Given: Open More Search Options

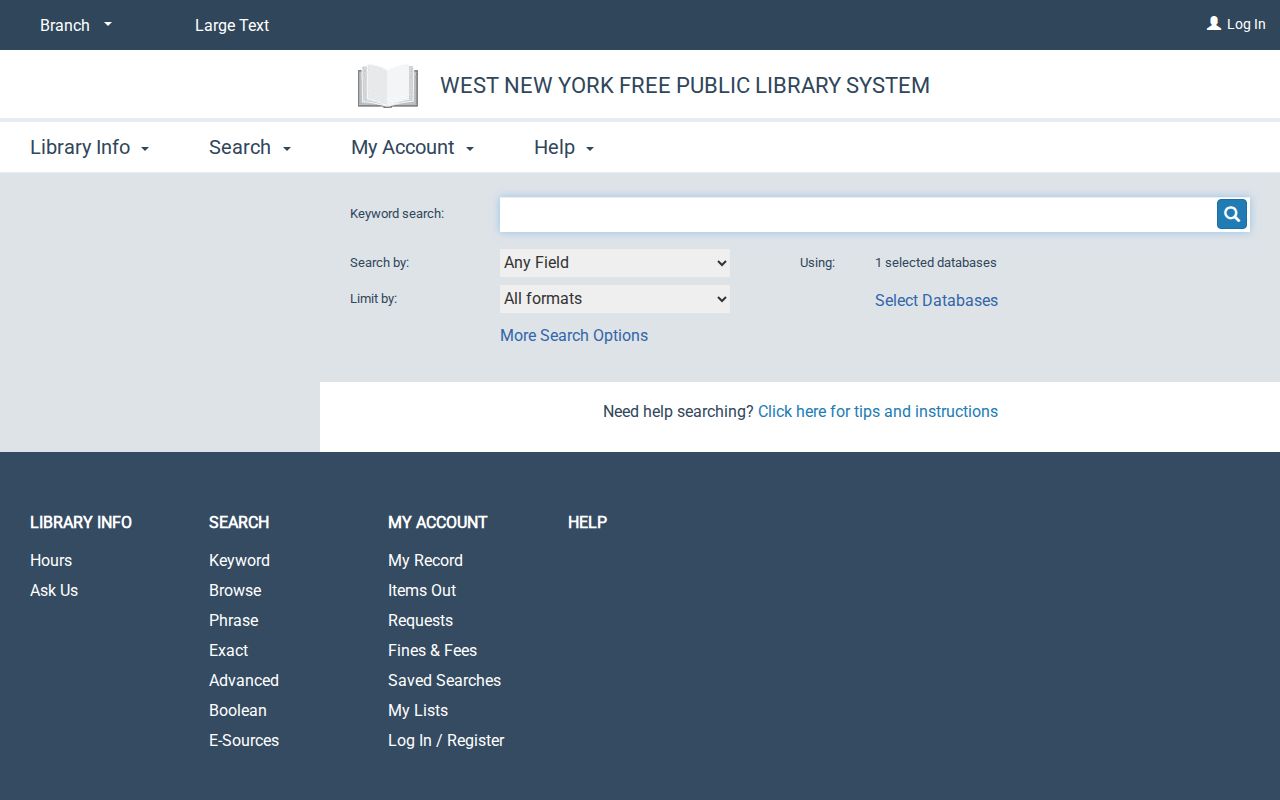Looking at the screenshot, I should pos(574,335).
